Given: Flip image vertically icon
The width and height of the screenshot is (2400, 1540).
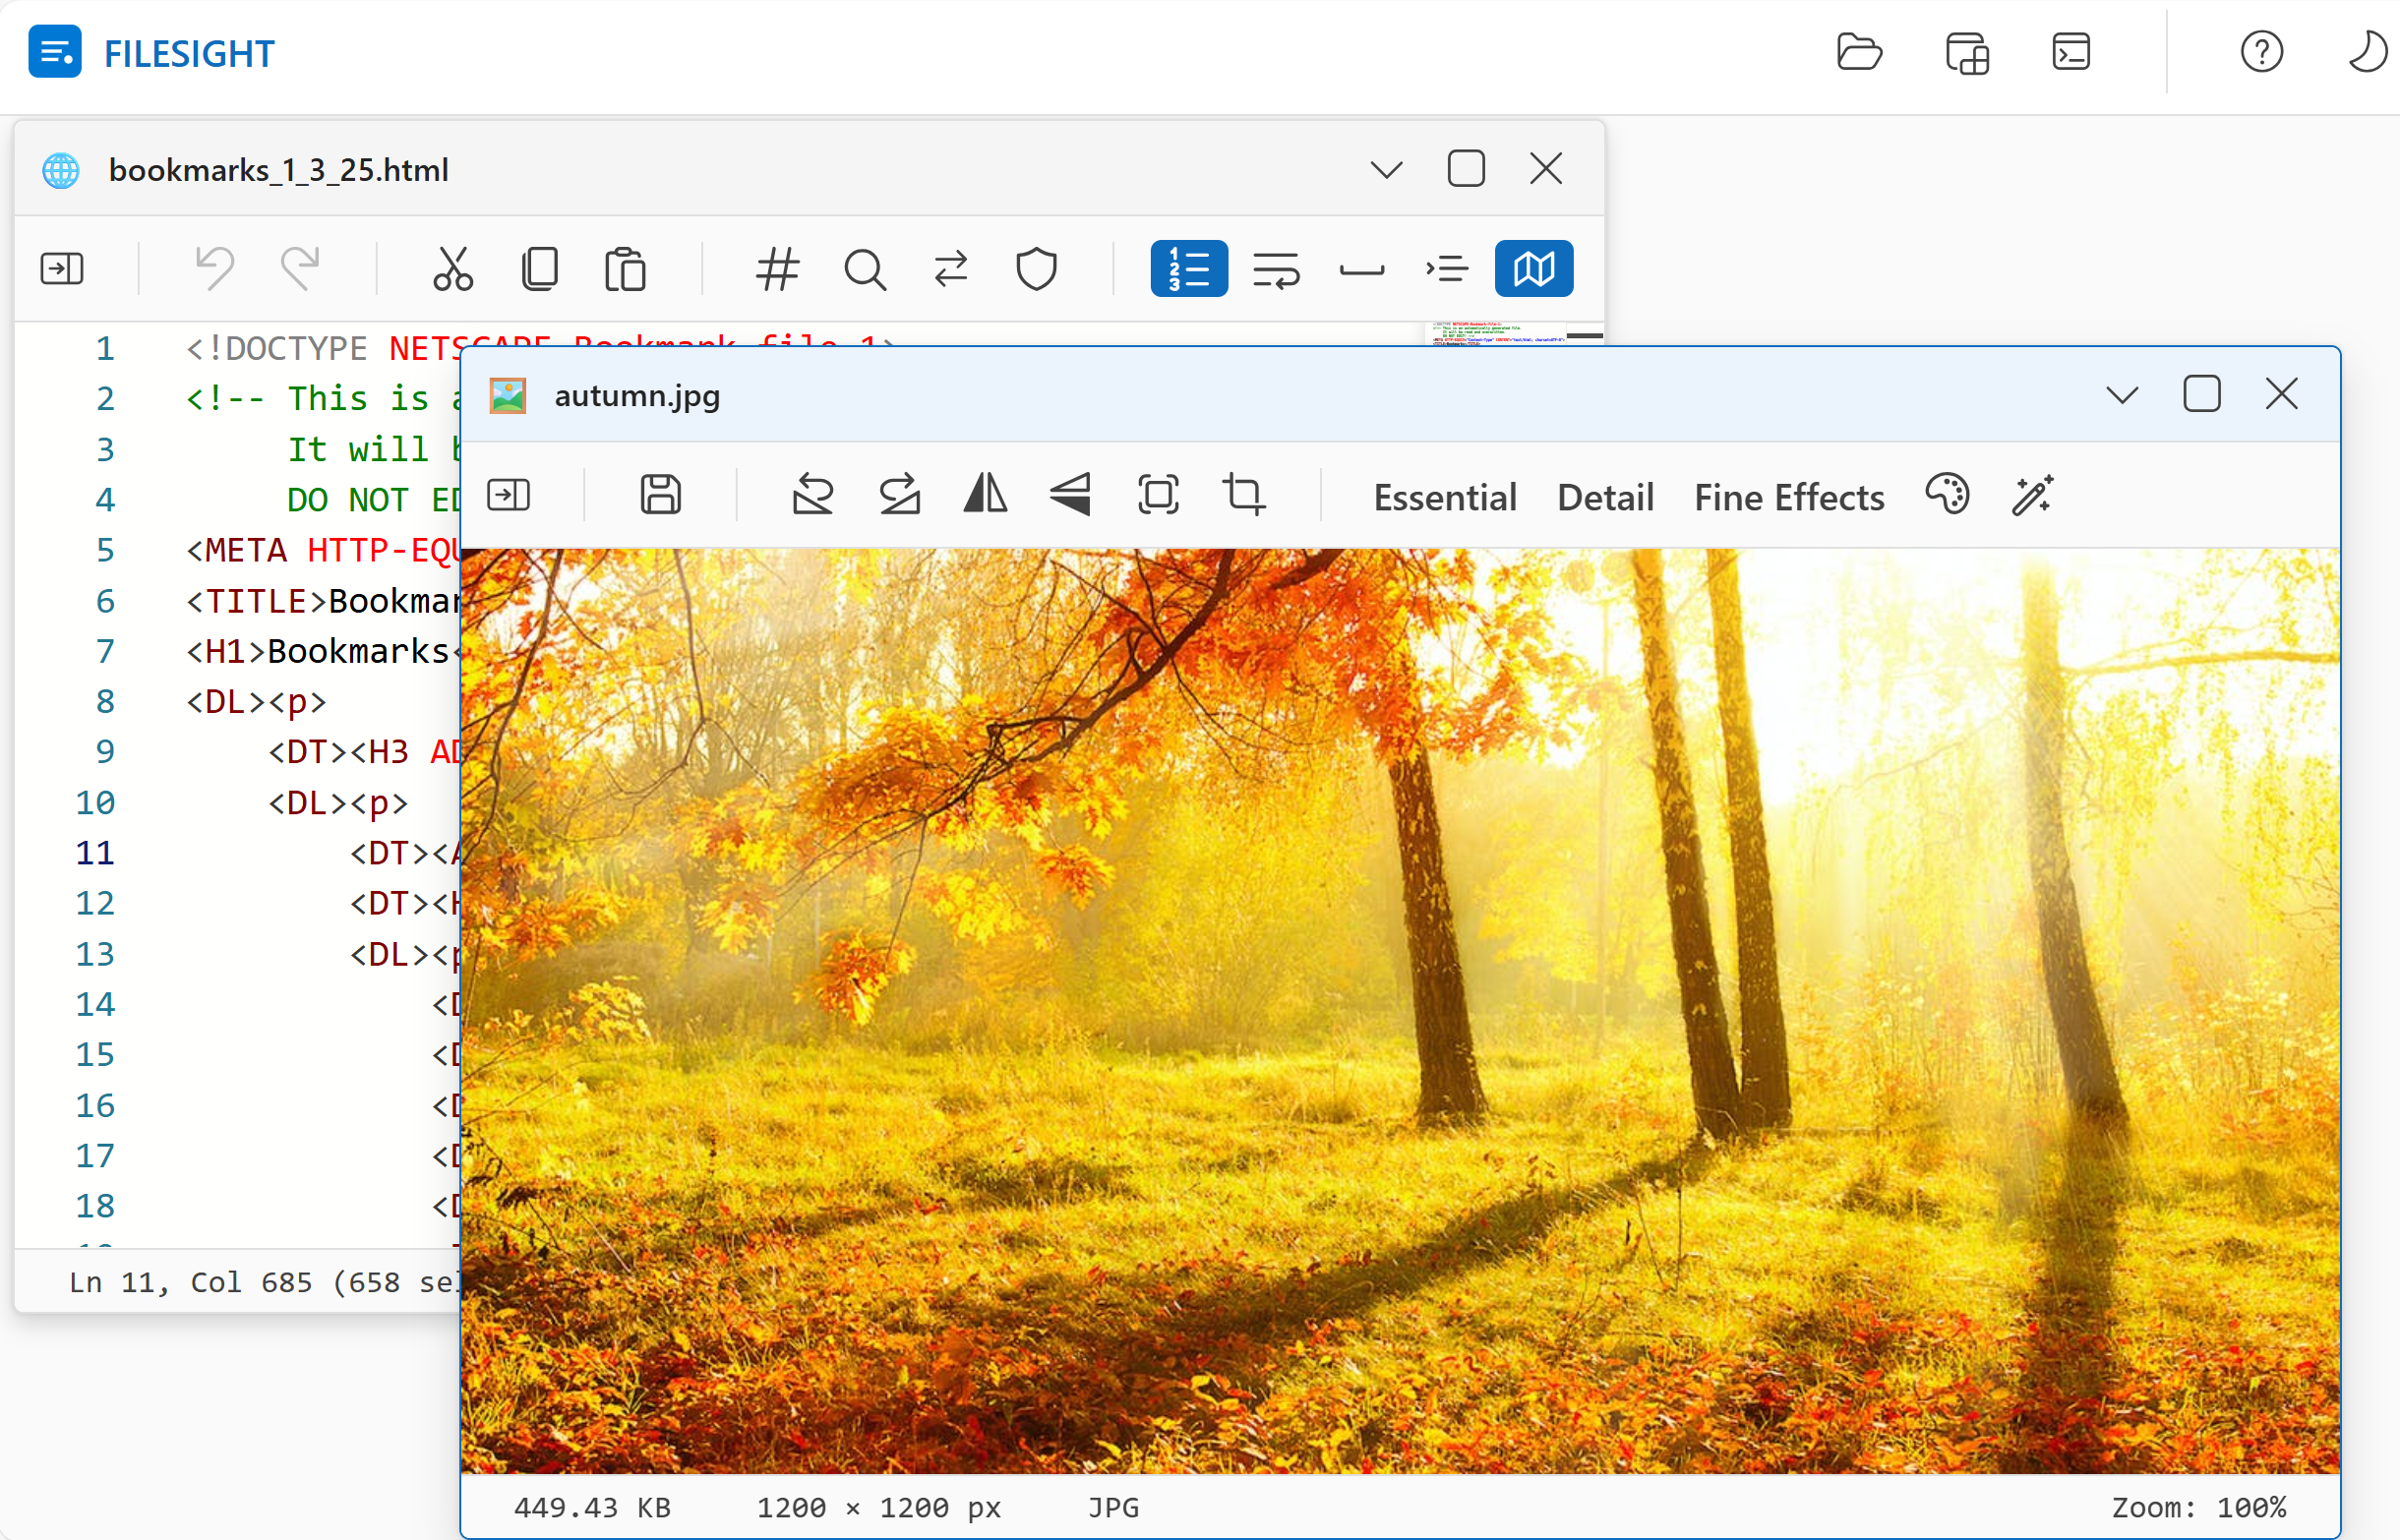Looking at the screenshot, I should coord(1070,495).
